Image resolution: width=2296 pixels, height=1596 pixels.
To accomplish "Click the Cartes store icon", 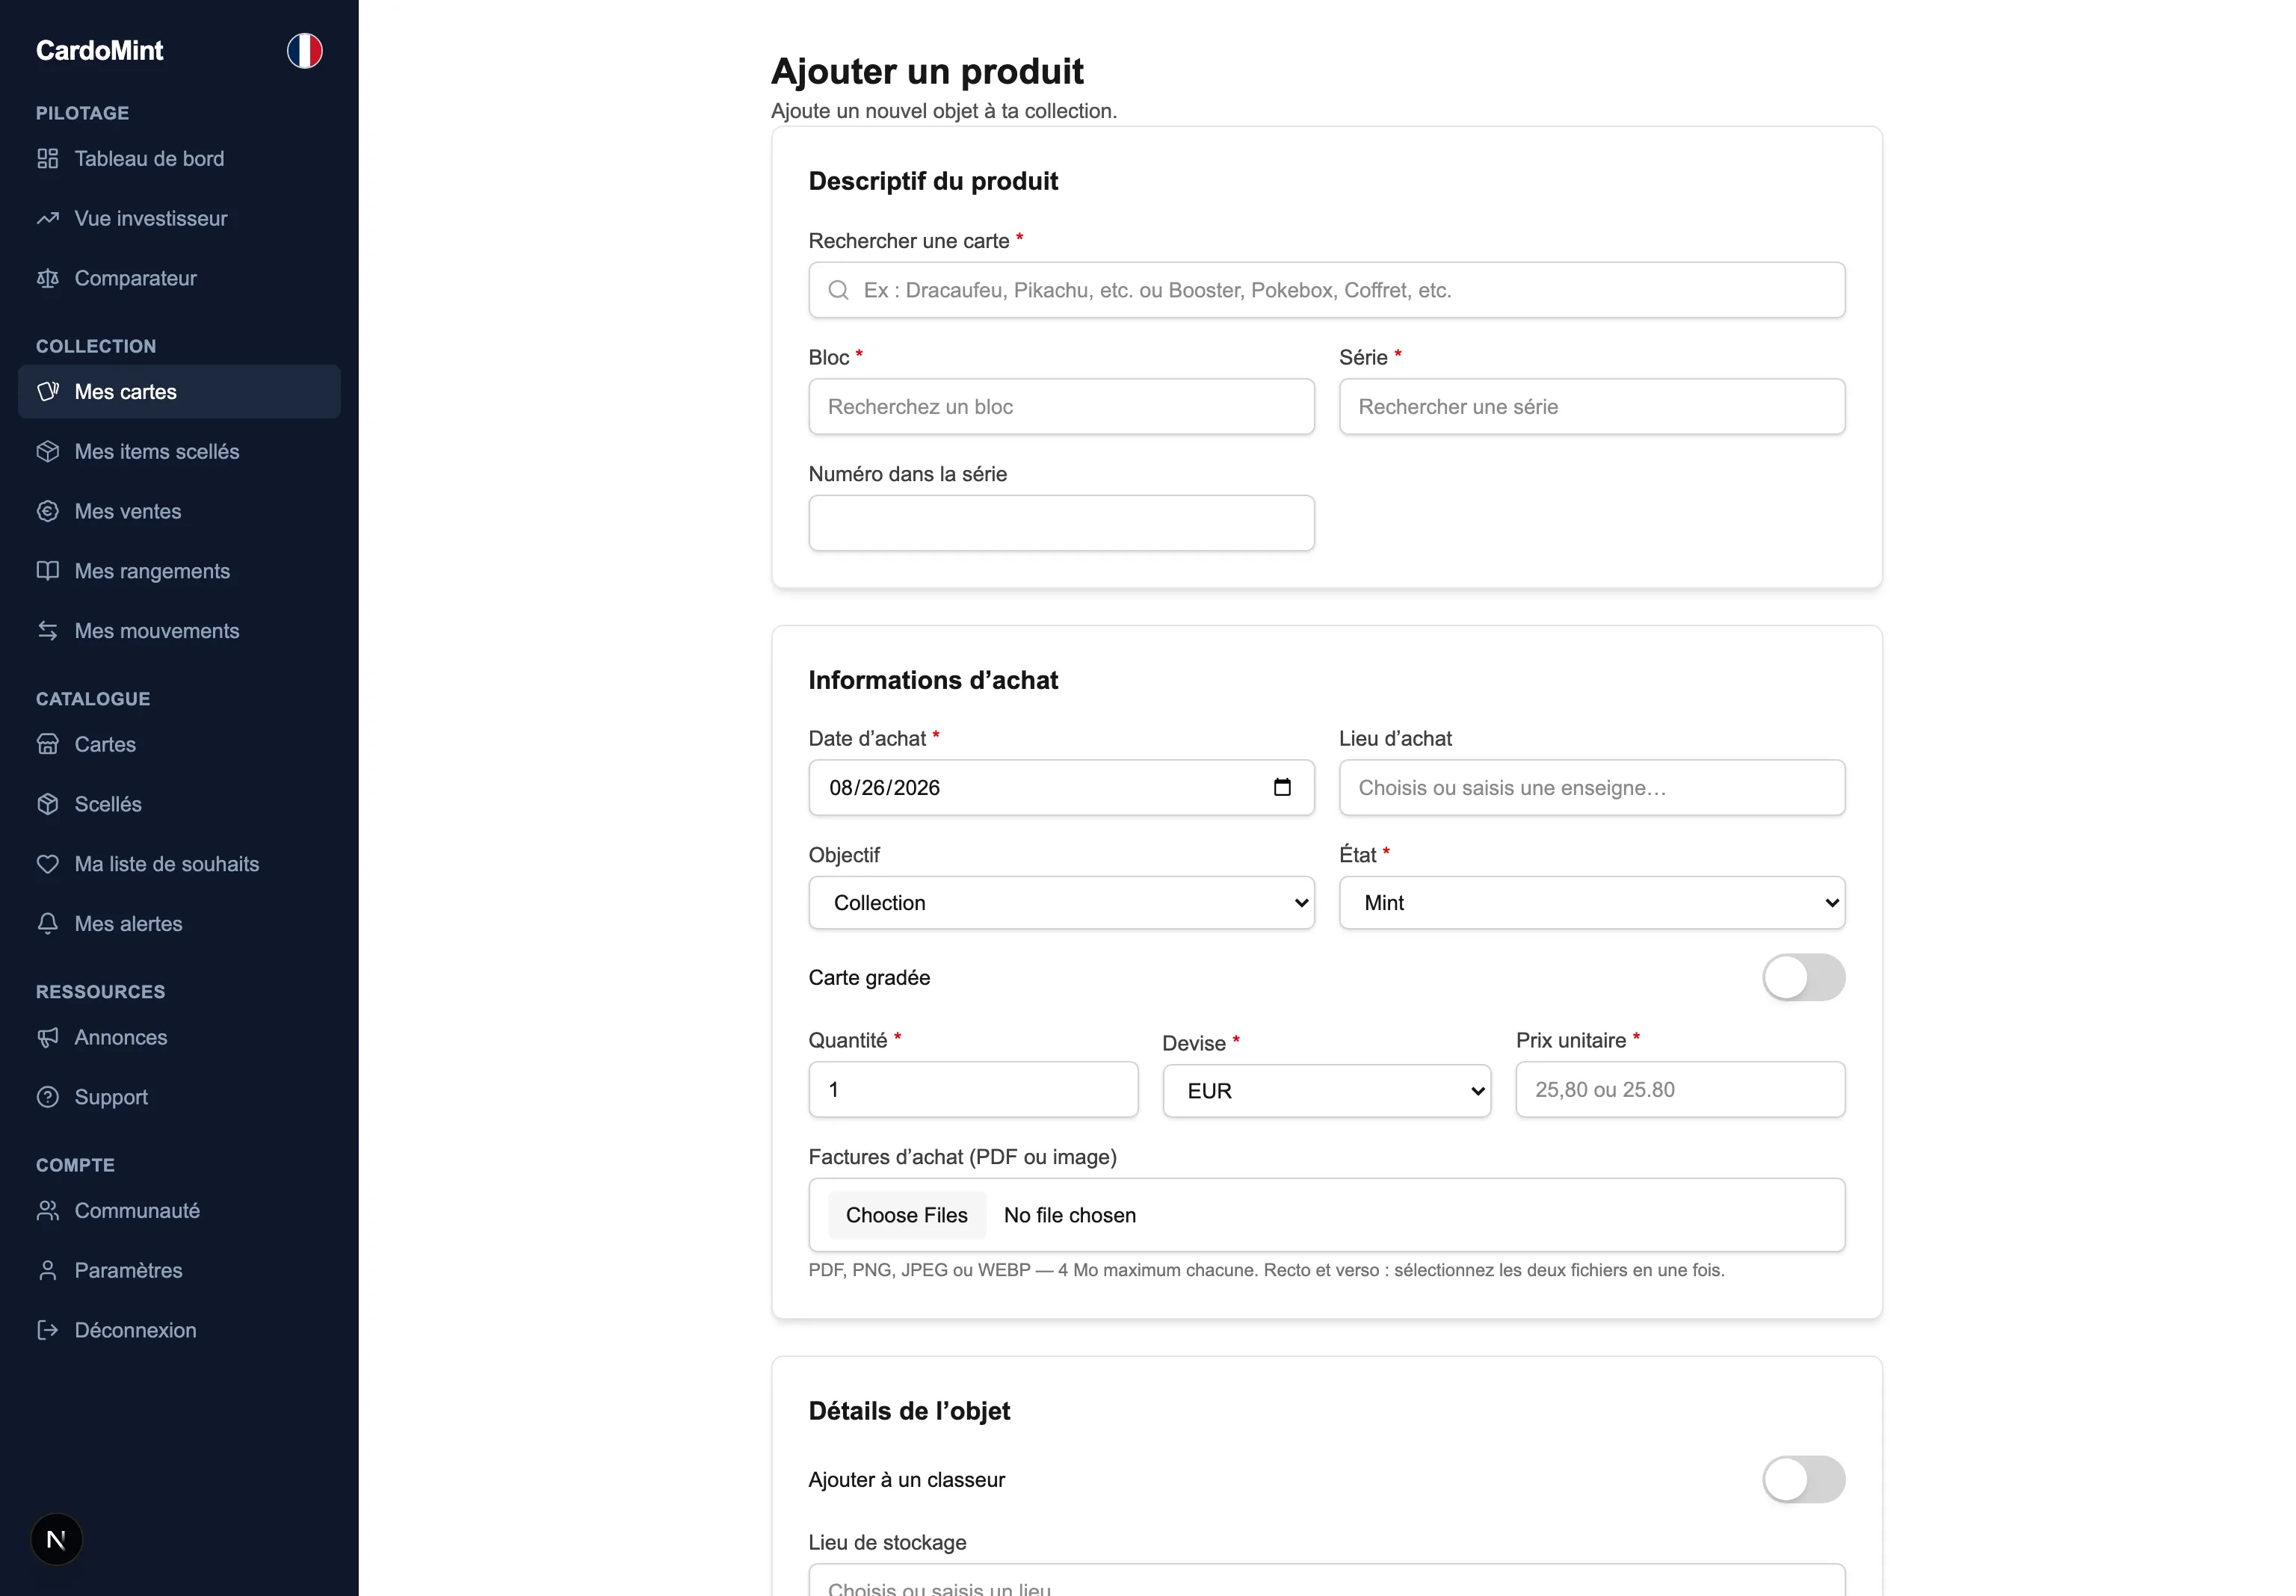I will [x=48, y=745].
